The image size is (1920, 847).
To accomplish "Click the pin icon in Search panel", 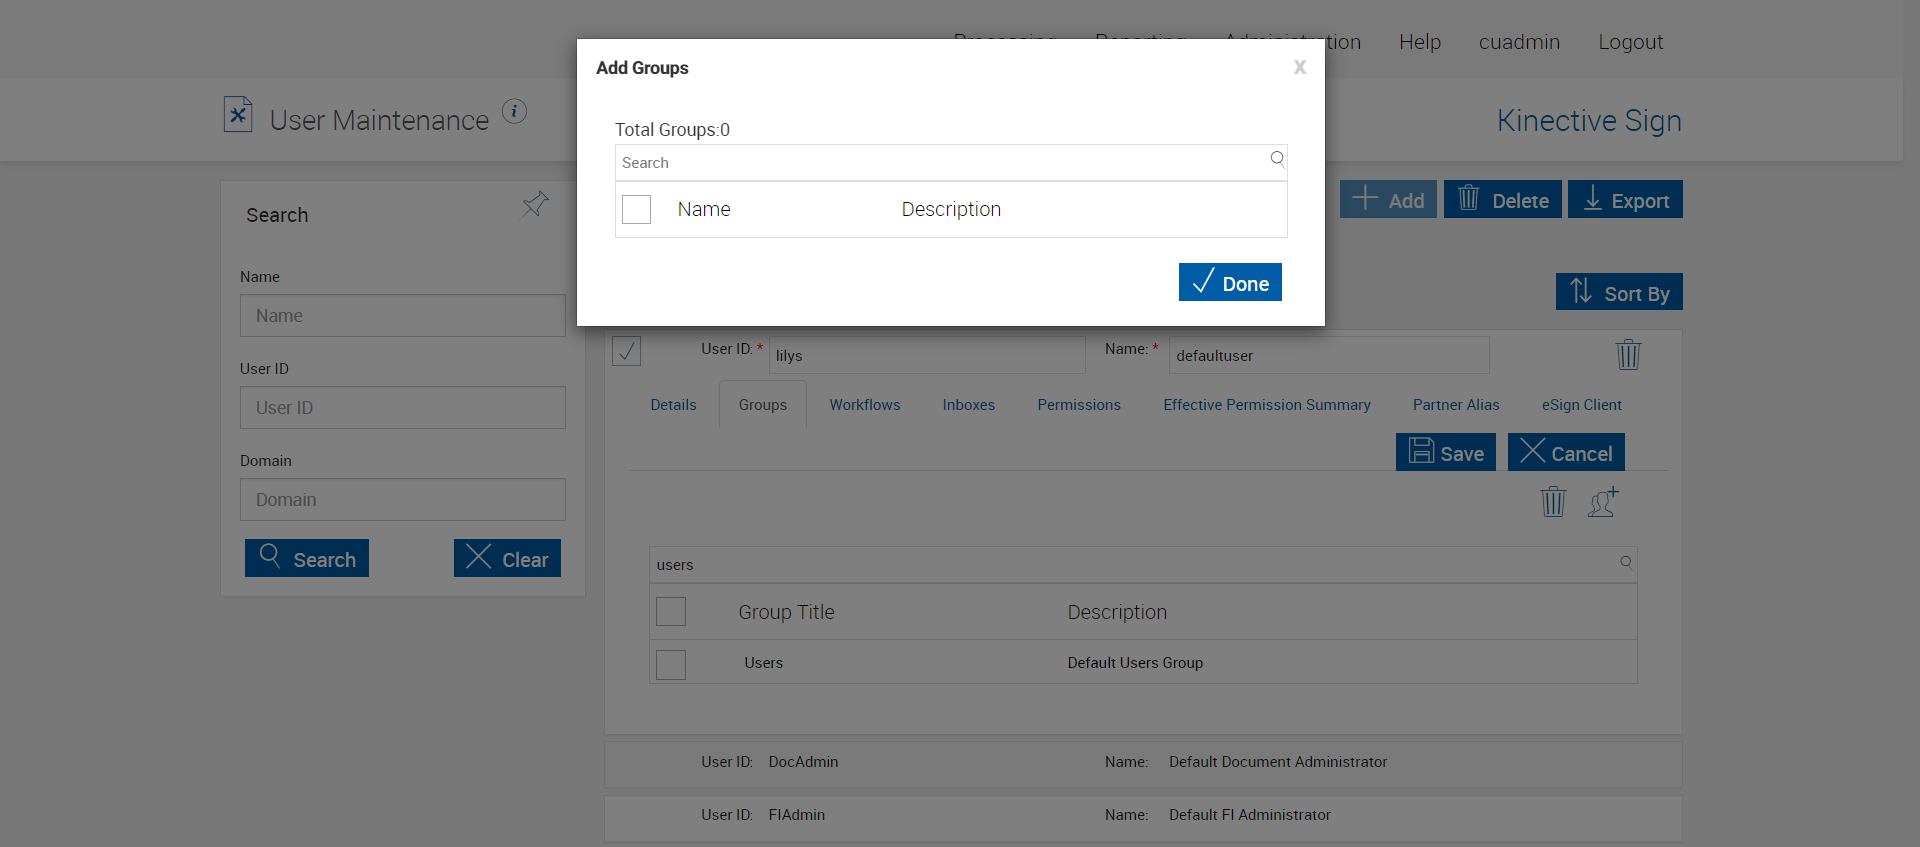I will coord(535,205).
